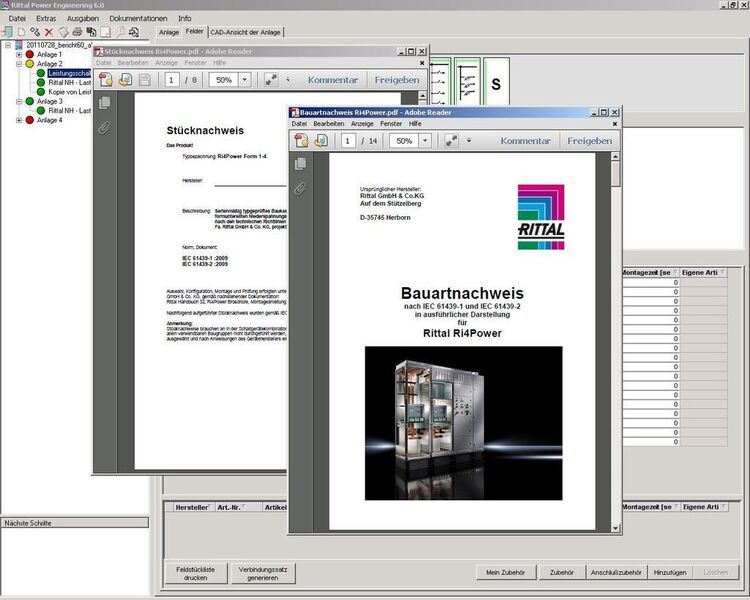Open Kommentar pane in Stücknachweis window
This screenshot has height=600, width=750.
pos(333,80)
